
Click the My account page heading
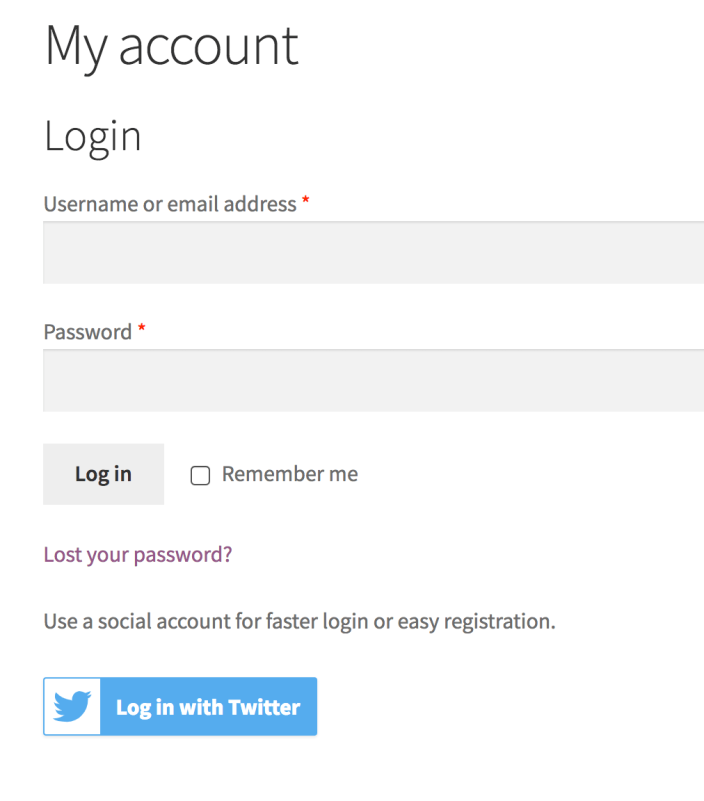coord(171,46)
